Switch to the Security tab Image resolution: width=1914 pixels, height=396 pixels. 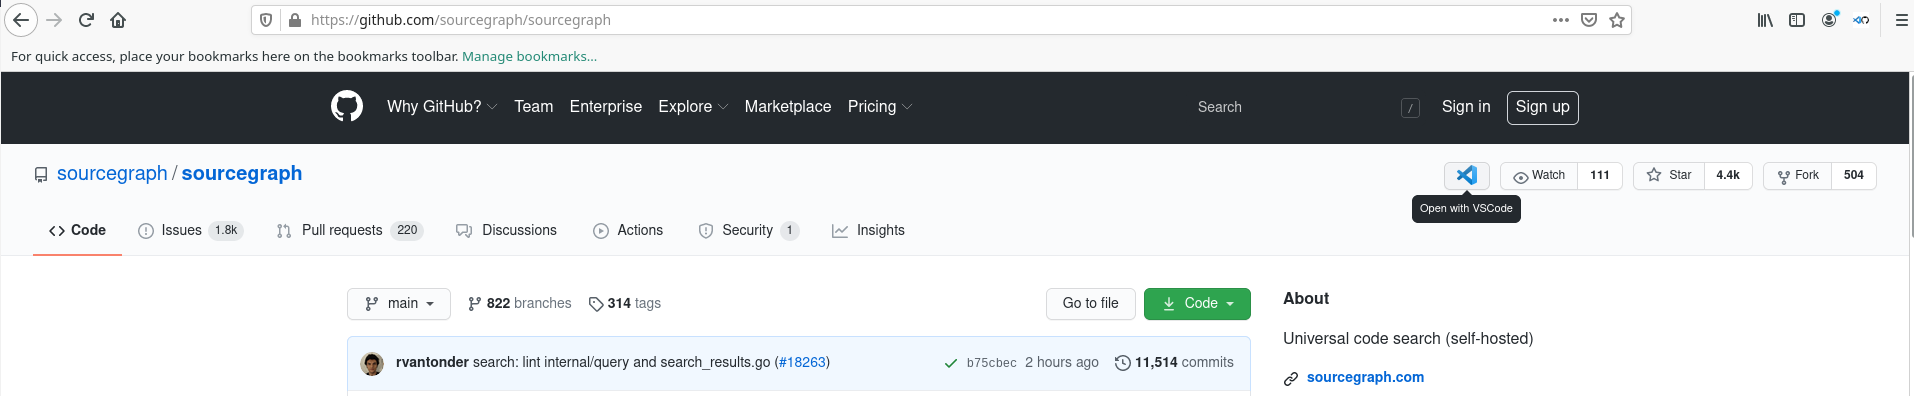(748, 231)
